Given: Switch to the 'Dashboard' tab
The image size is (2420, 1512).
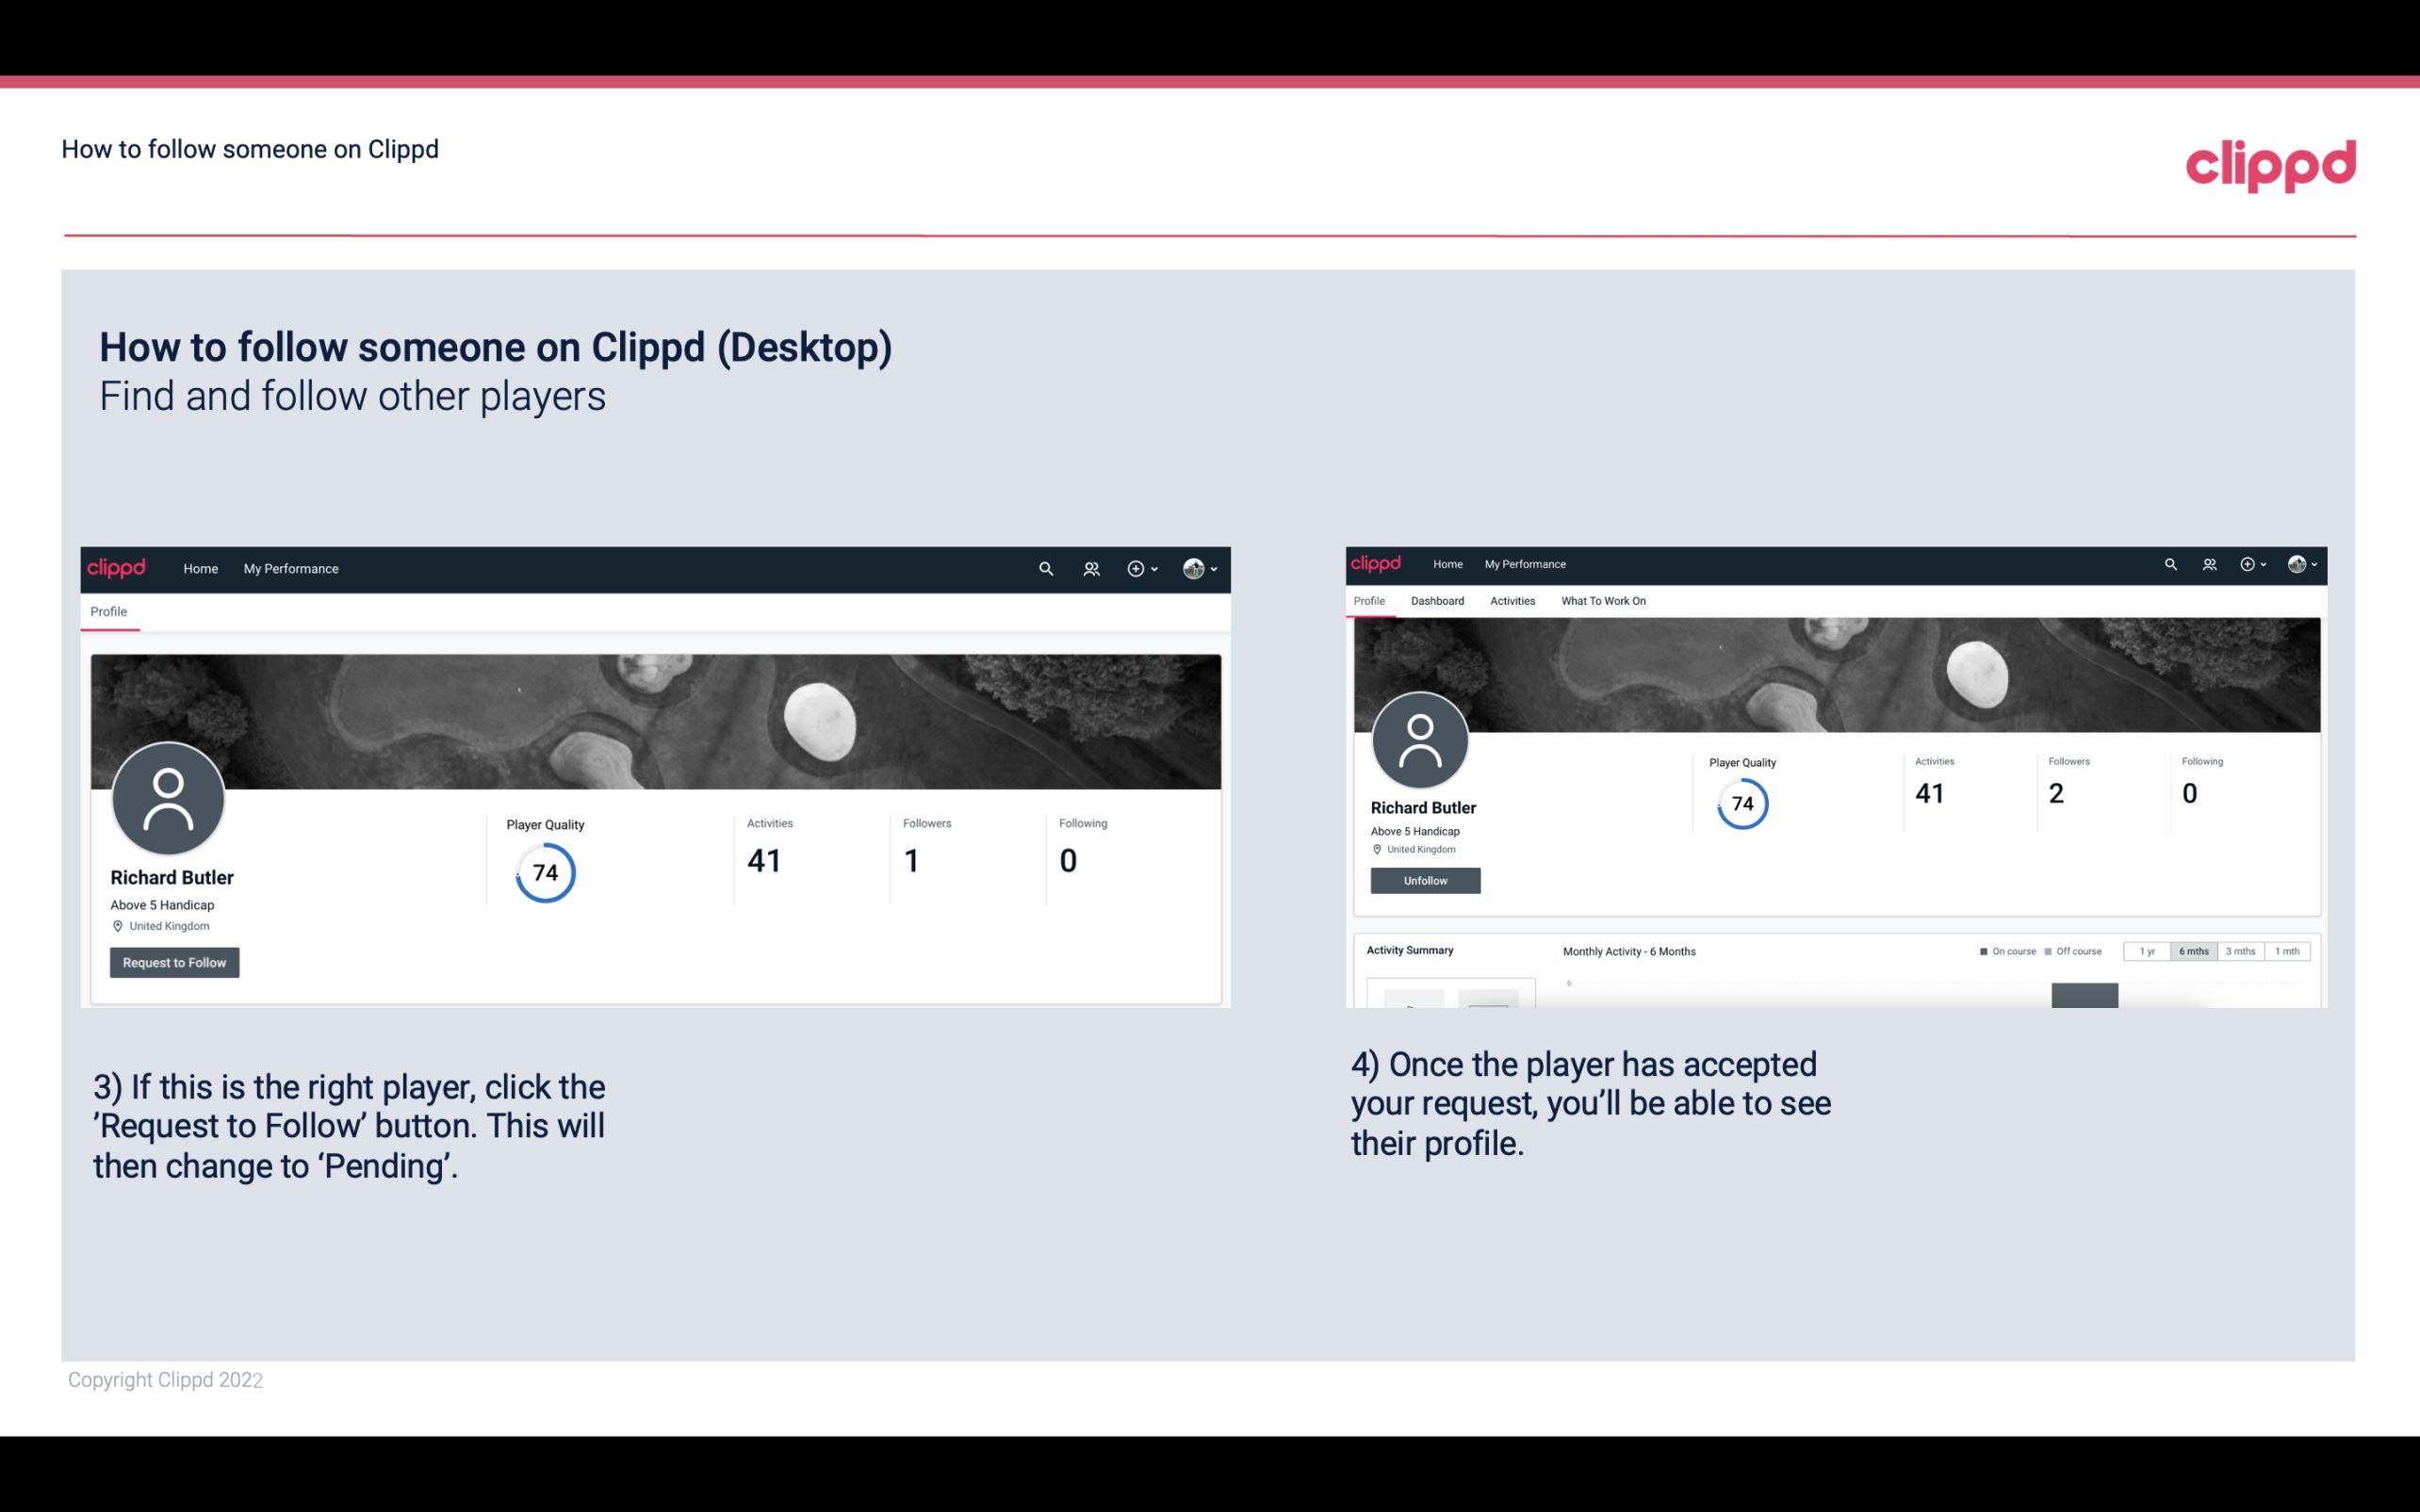Looking at the screenshot, I should [x=1437, y=601].
